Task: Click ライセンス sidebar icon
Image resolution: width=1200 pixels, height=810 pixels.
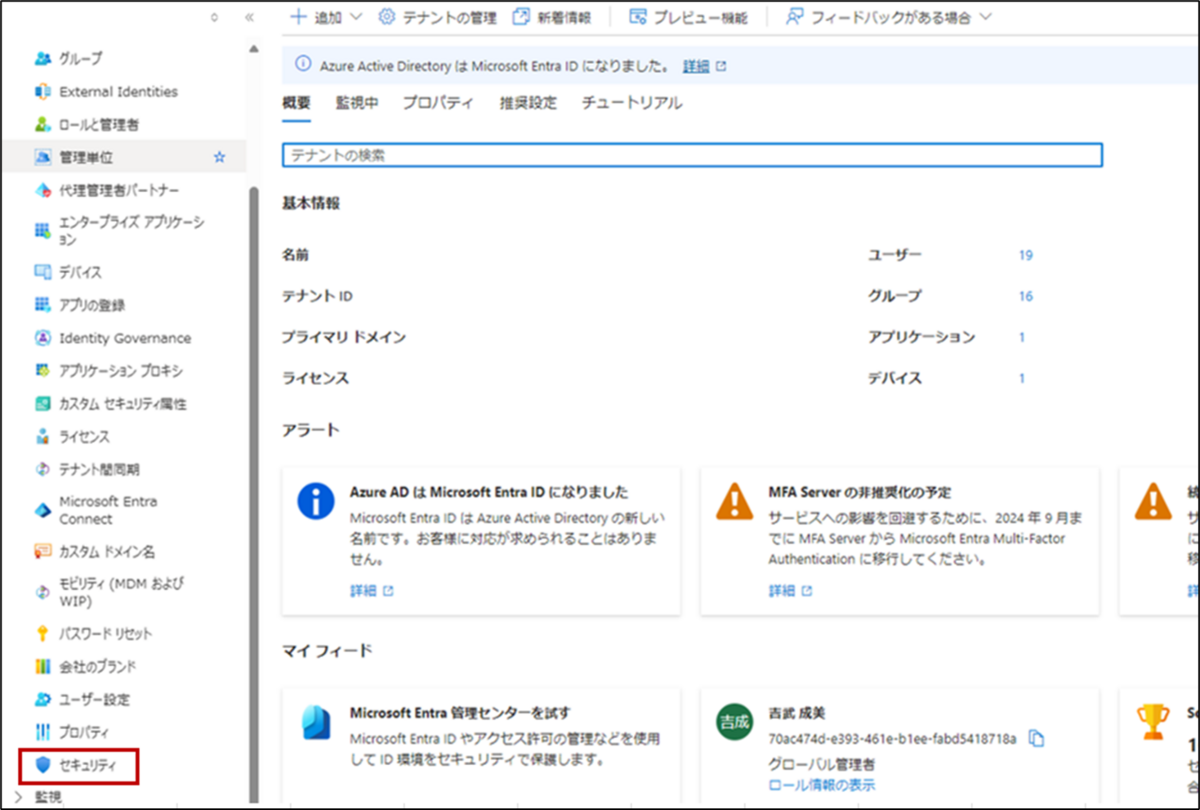Action: [x=42, y=437]
